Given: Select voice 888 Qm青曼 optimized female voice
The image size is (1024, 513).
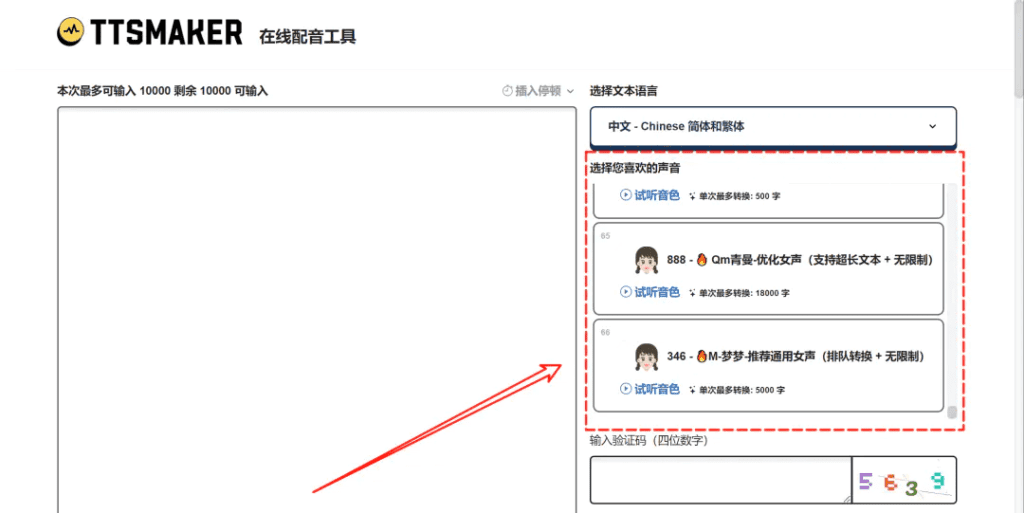Looking at the screenshot, I should click(x=768, y=268).
